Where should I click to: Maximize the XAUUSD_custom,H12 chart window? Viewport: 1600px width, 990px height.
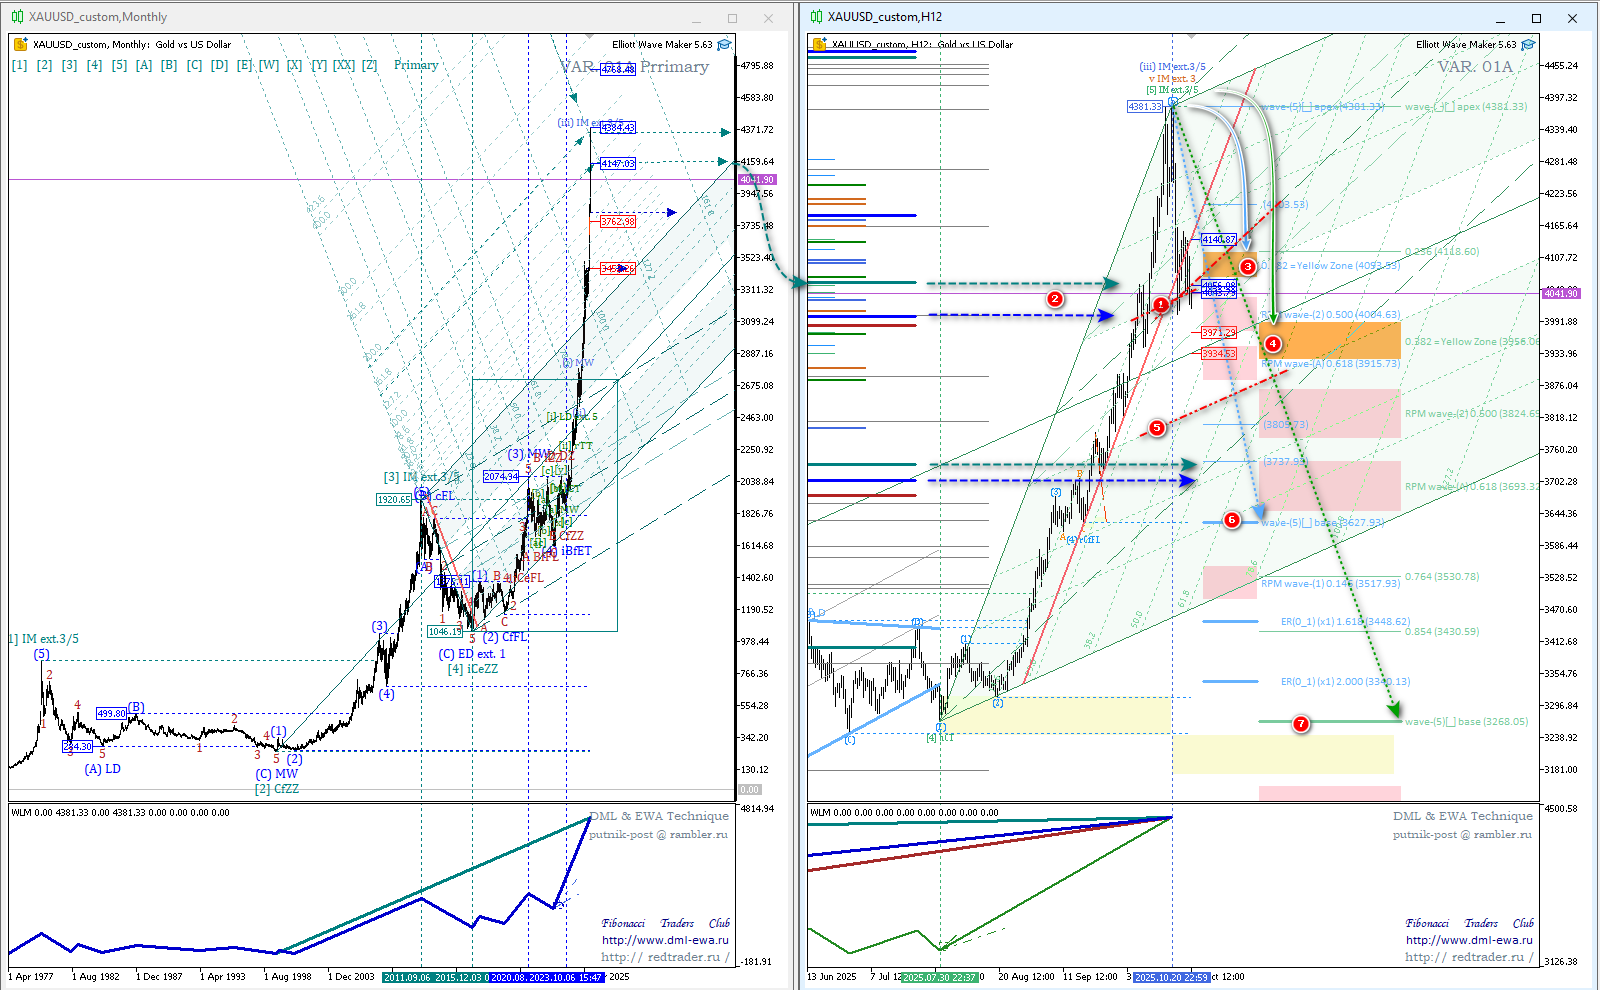click(x=1536, y=18)
